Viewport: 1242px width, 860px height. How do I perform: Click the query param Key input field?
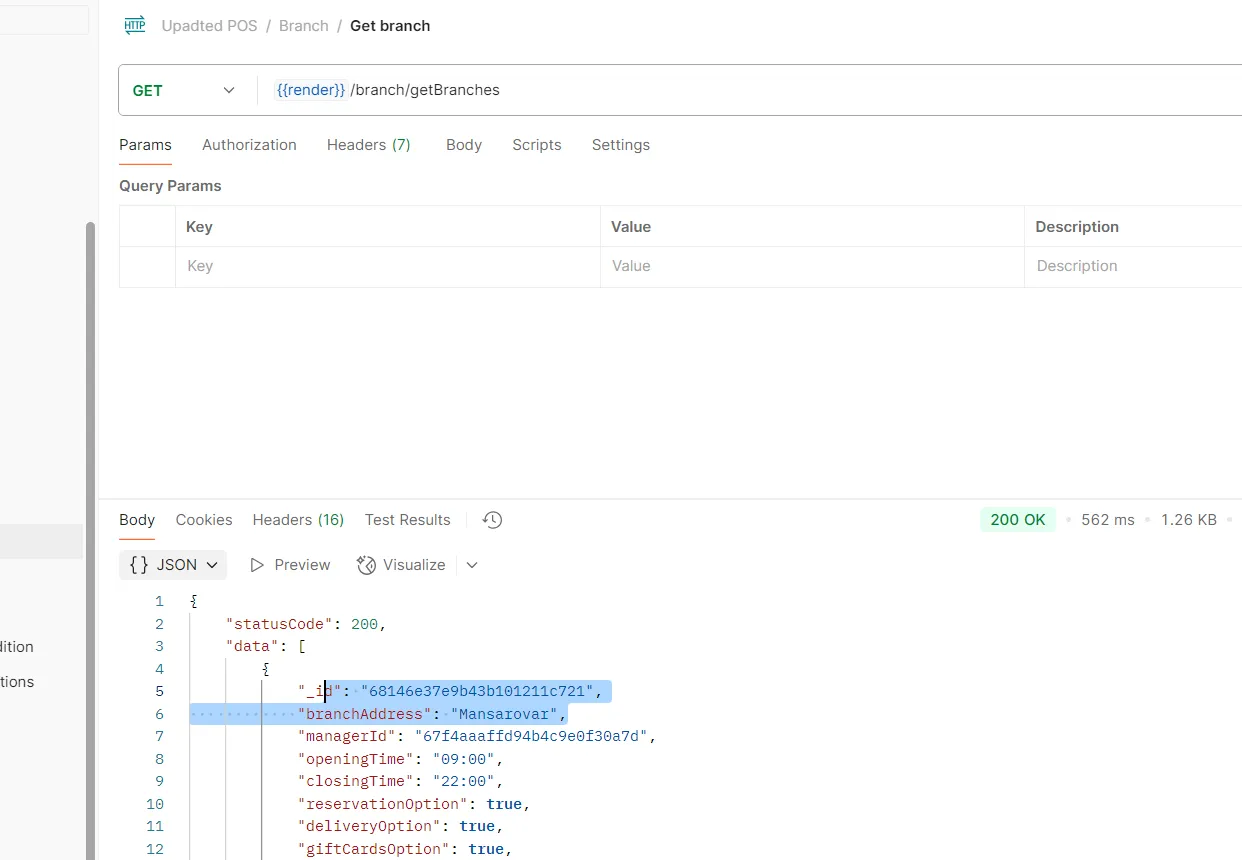(387, 266)
